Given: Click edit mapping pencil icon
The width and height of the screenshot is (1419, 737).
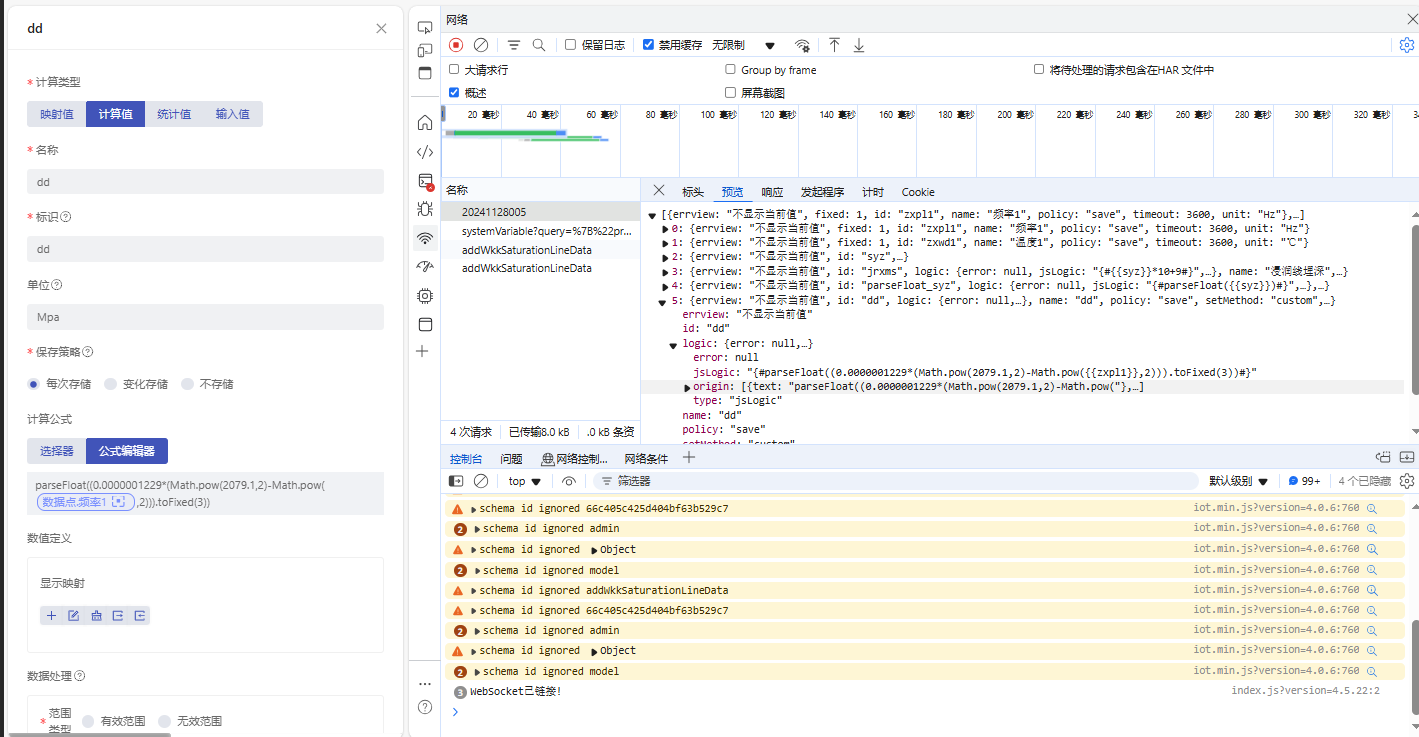Looking at the screenshot, I should pyautogui.click(x=73, y=616).
